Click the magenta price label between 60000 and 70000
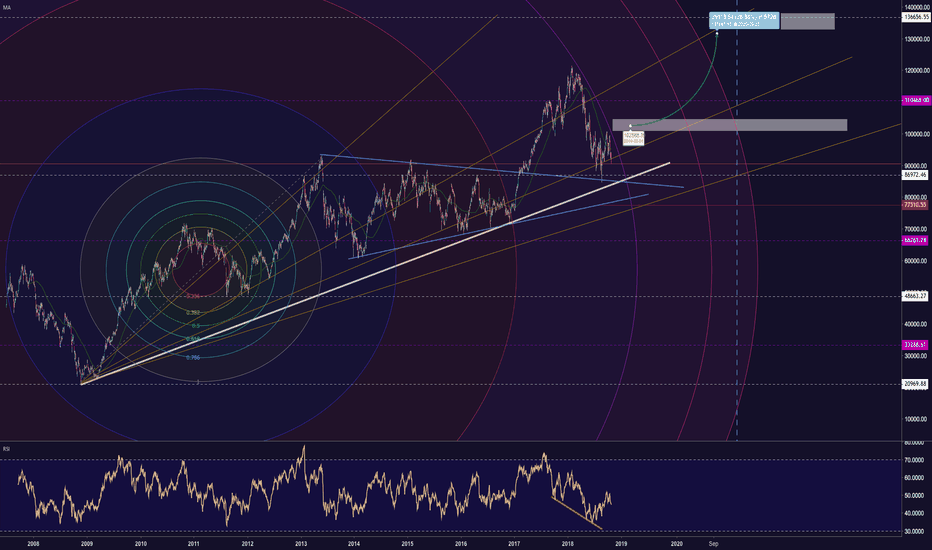Screen dimensions: 932x550 pyautogui.click(x=915, y=240)
